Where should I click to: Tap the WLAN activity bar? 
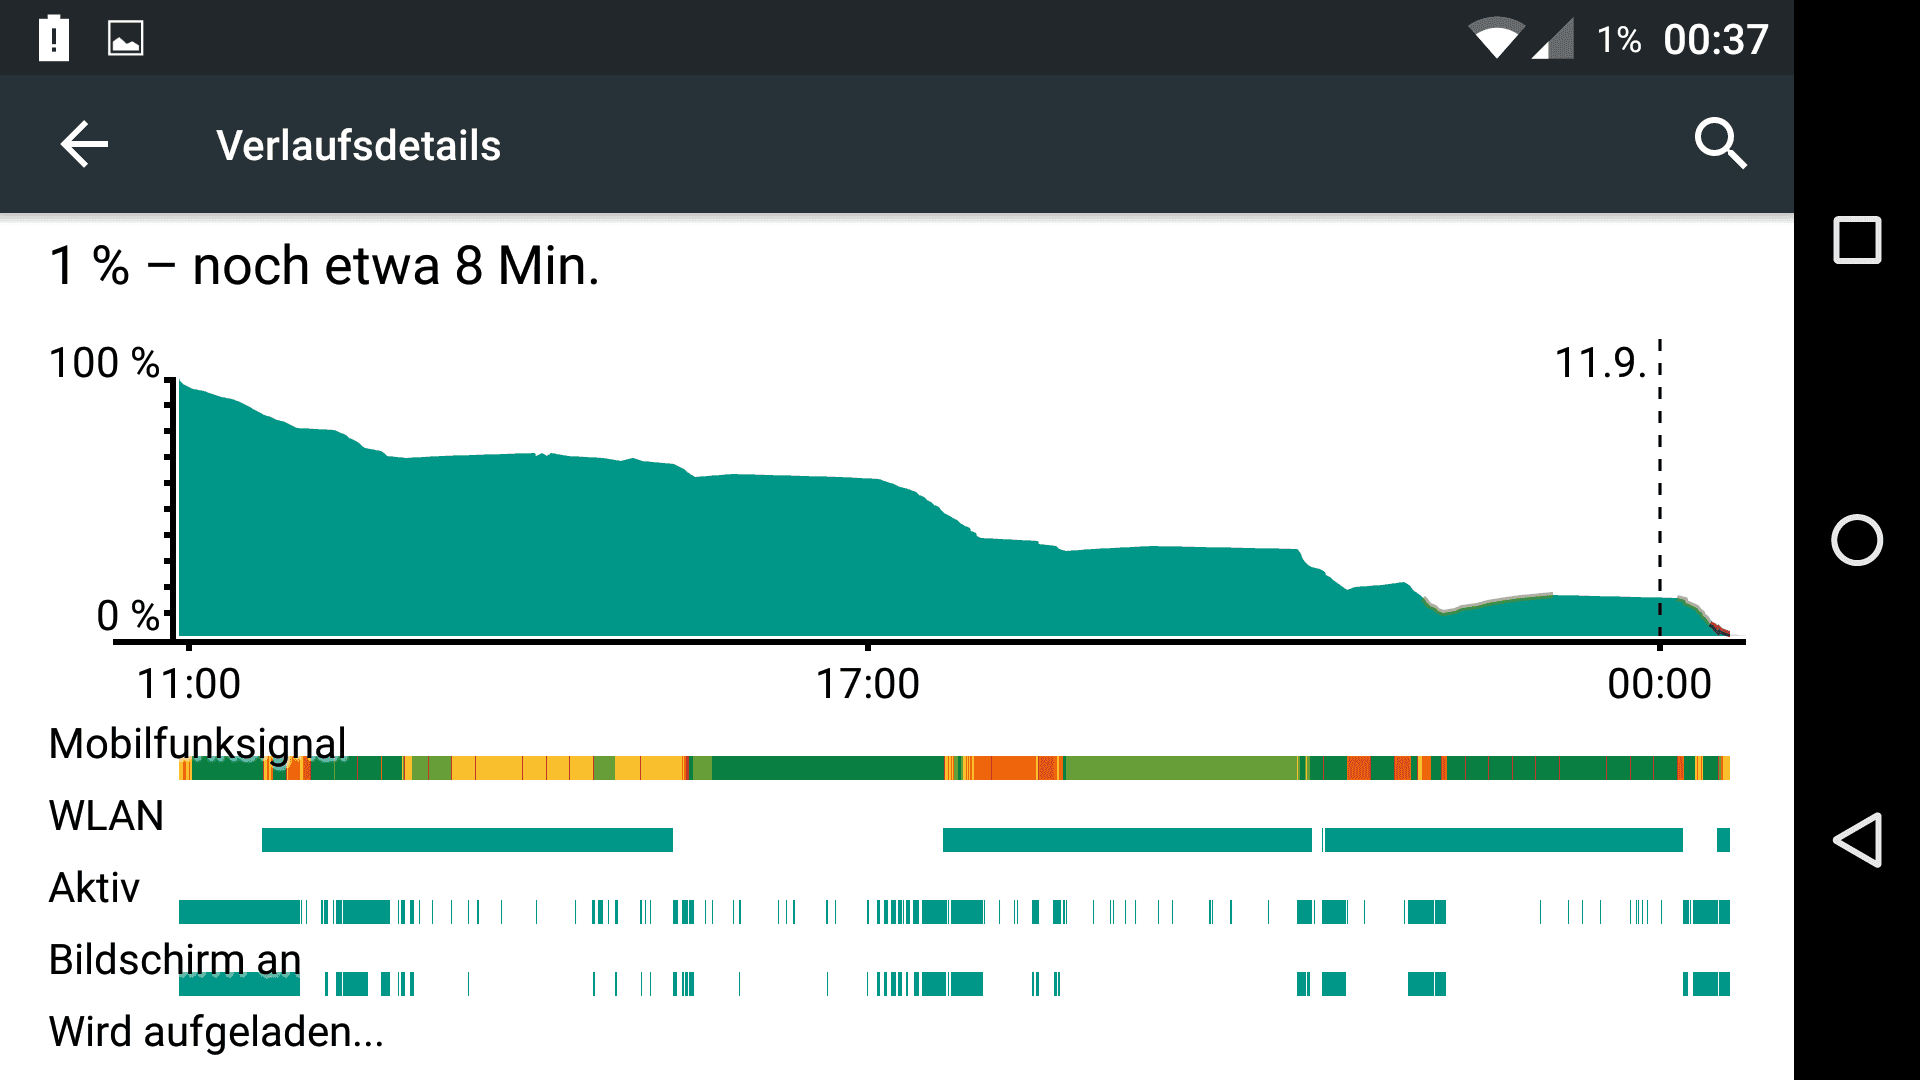pos(996,840)
